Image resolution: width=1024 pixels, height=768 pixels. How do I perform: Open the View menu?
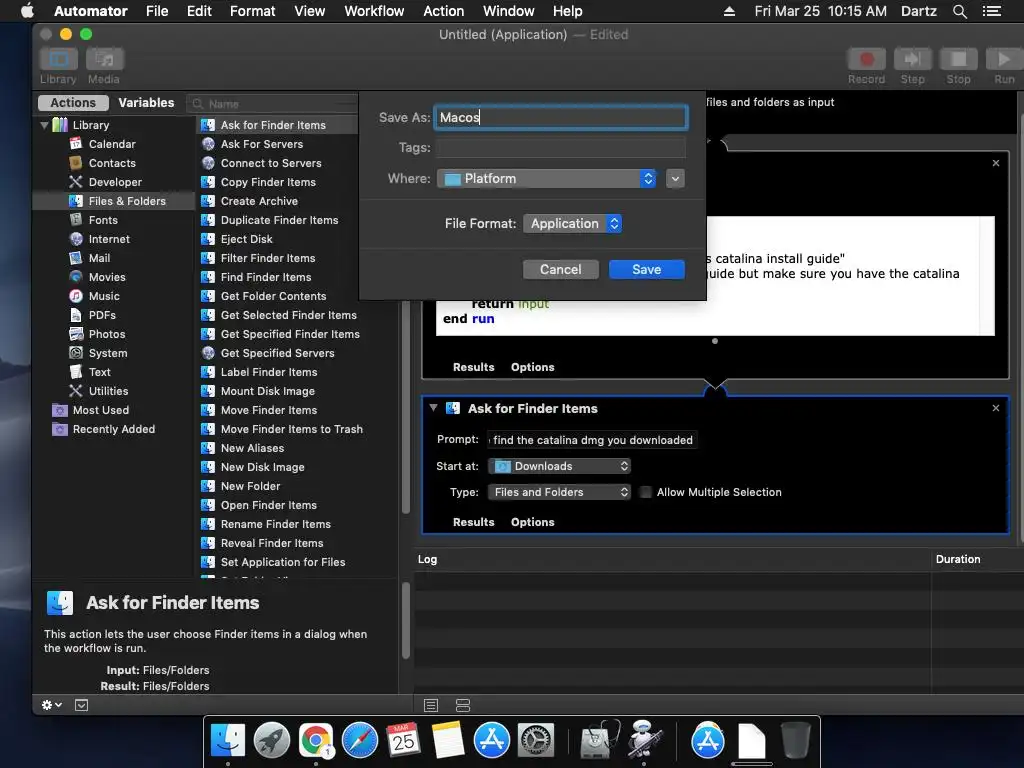pyautogui.click(x=310, y=11)
